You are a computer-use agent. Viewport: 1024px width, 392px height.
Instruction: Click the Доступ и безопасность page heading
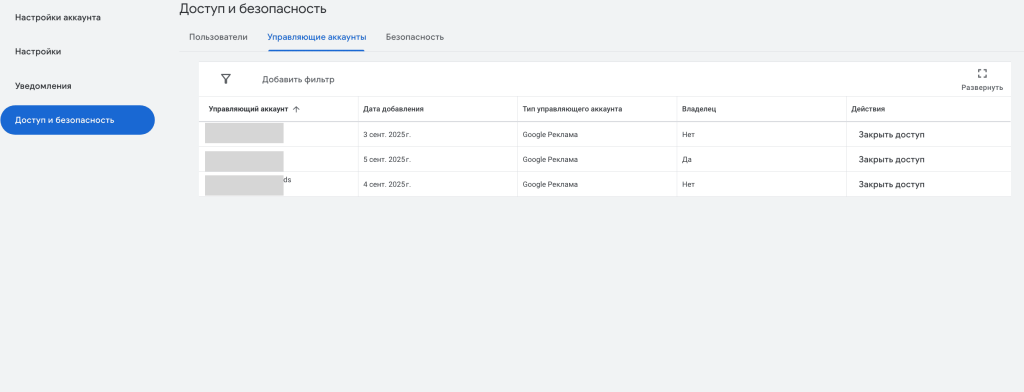coord(253,8)
